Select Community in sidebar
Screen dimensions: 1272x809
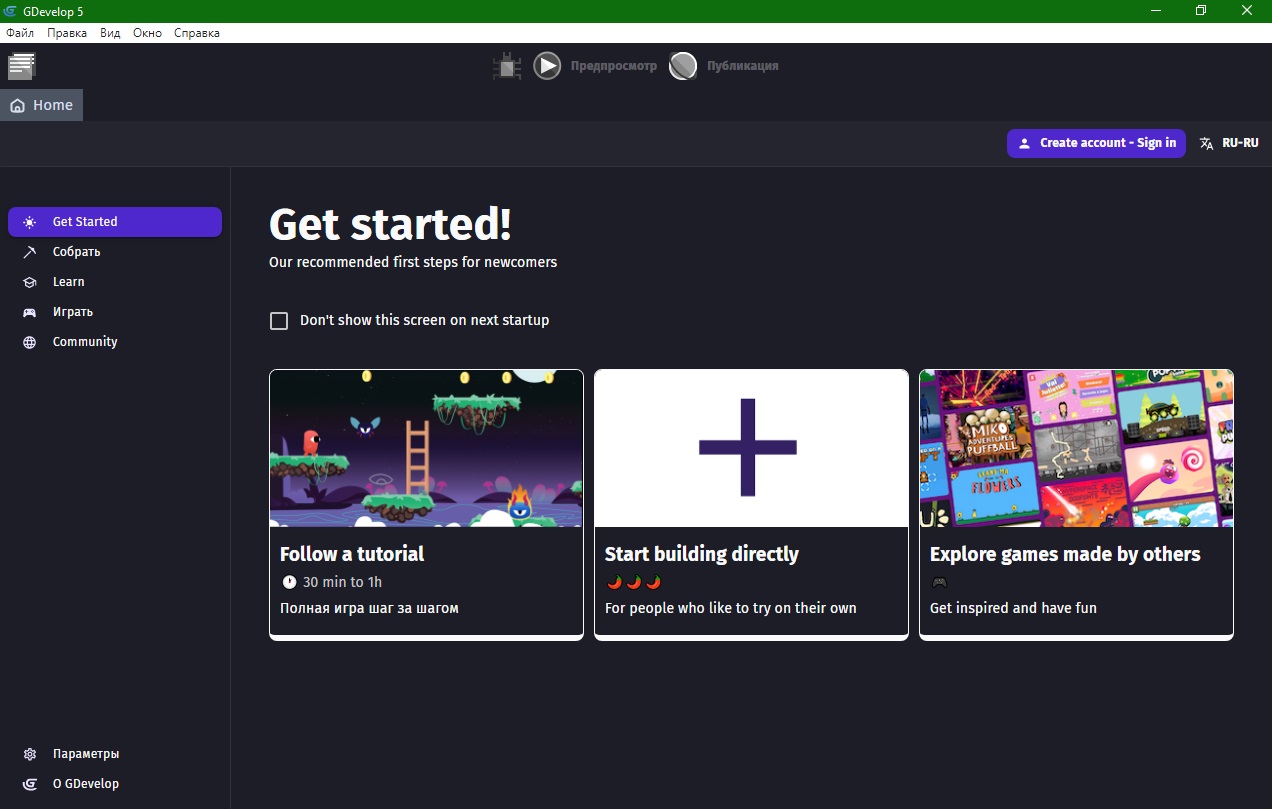pos(115,342)
